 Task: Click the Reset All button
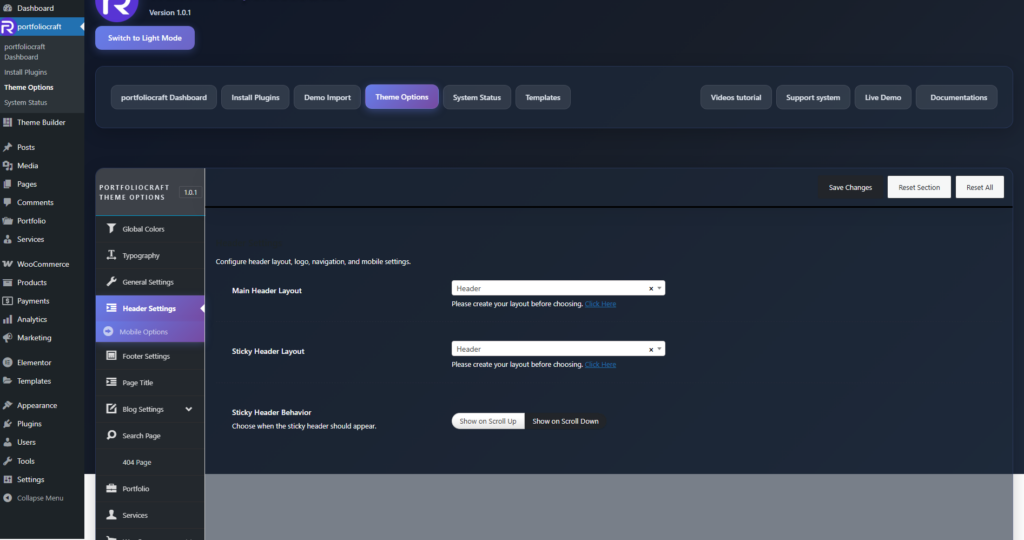979,187
